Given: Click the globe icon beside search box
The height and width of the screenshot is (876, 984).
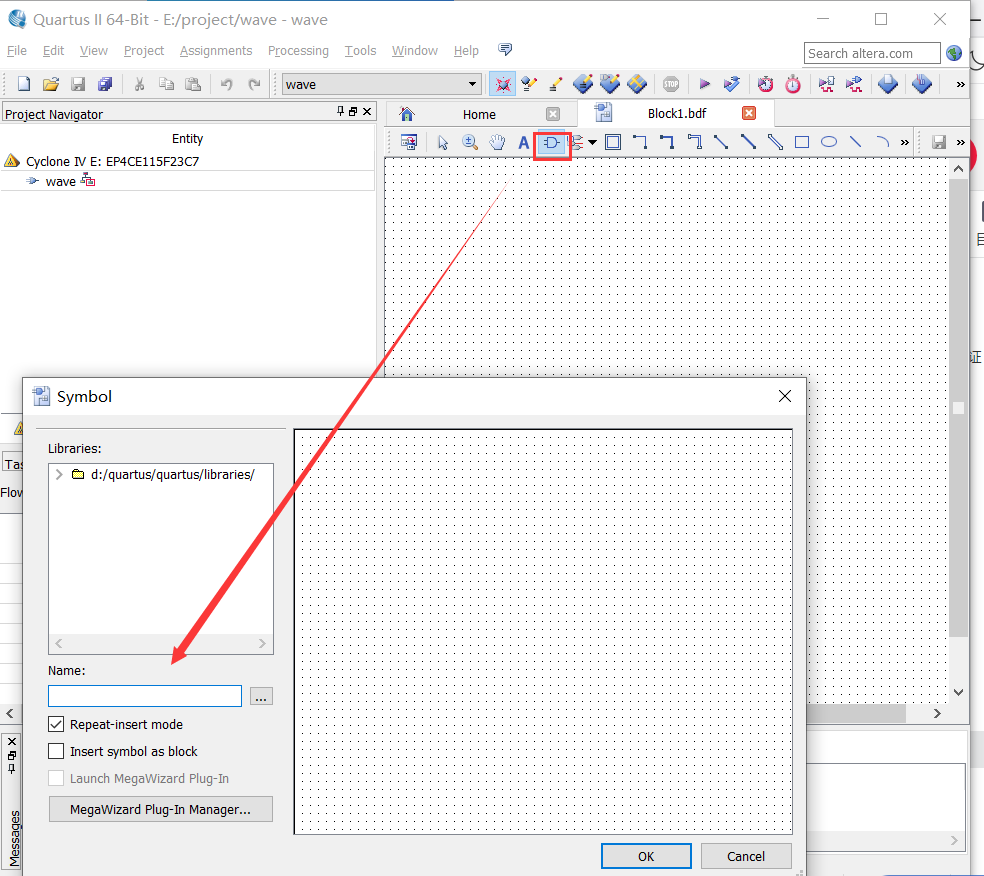Looking at the screenshot, I should coord(954,53).
